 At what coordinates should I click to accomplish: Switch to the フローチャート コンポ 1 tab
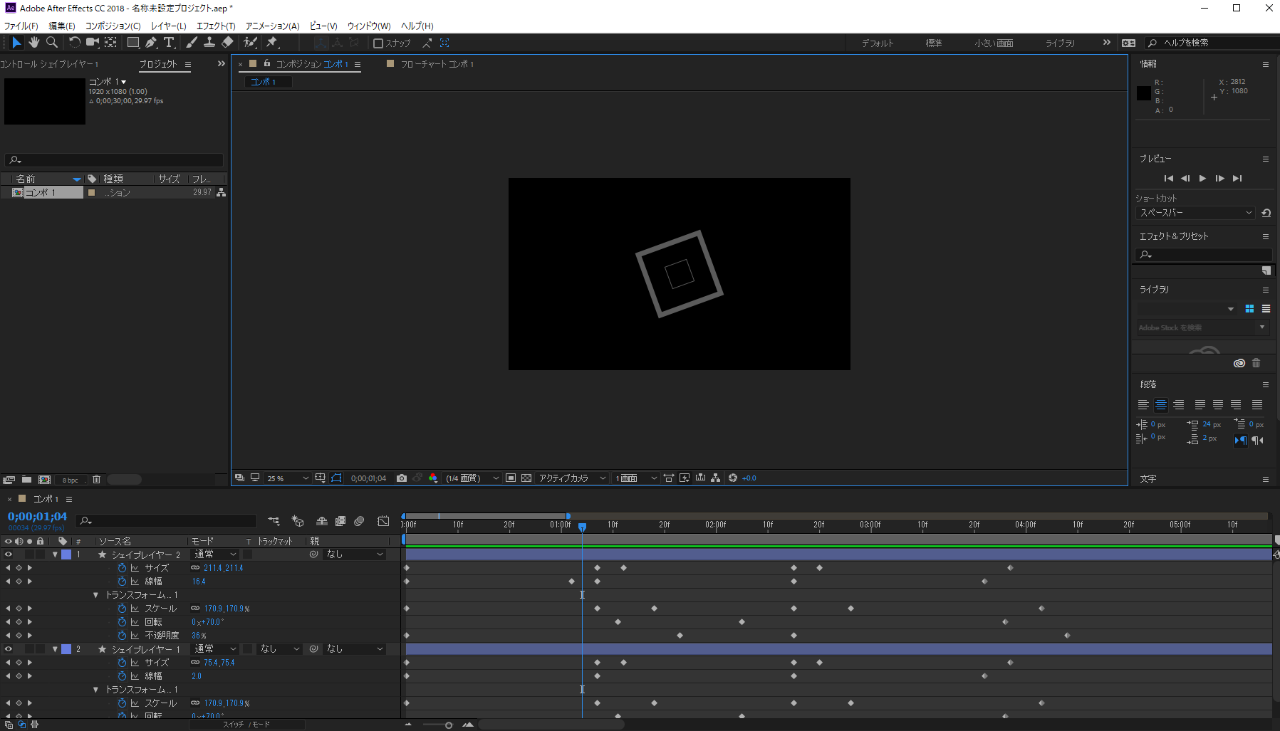click(437, 64)
